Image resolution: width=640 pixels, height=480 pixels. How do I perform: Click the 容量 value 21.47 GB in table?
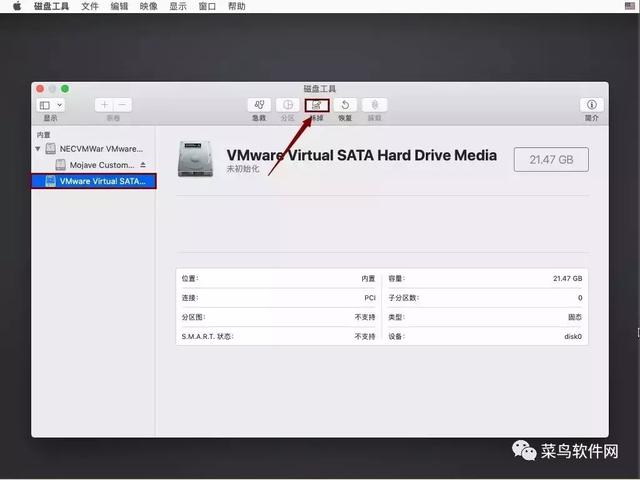pyautogui.click(x=567, y=278)
